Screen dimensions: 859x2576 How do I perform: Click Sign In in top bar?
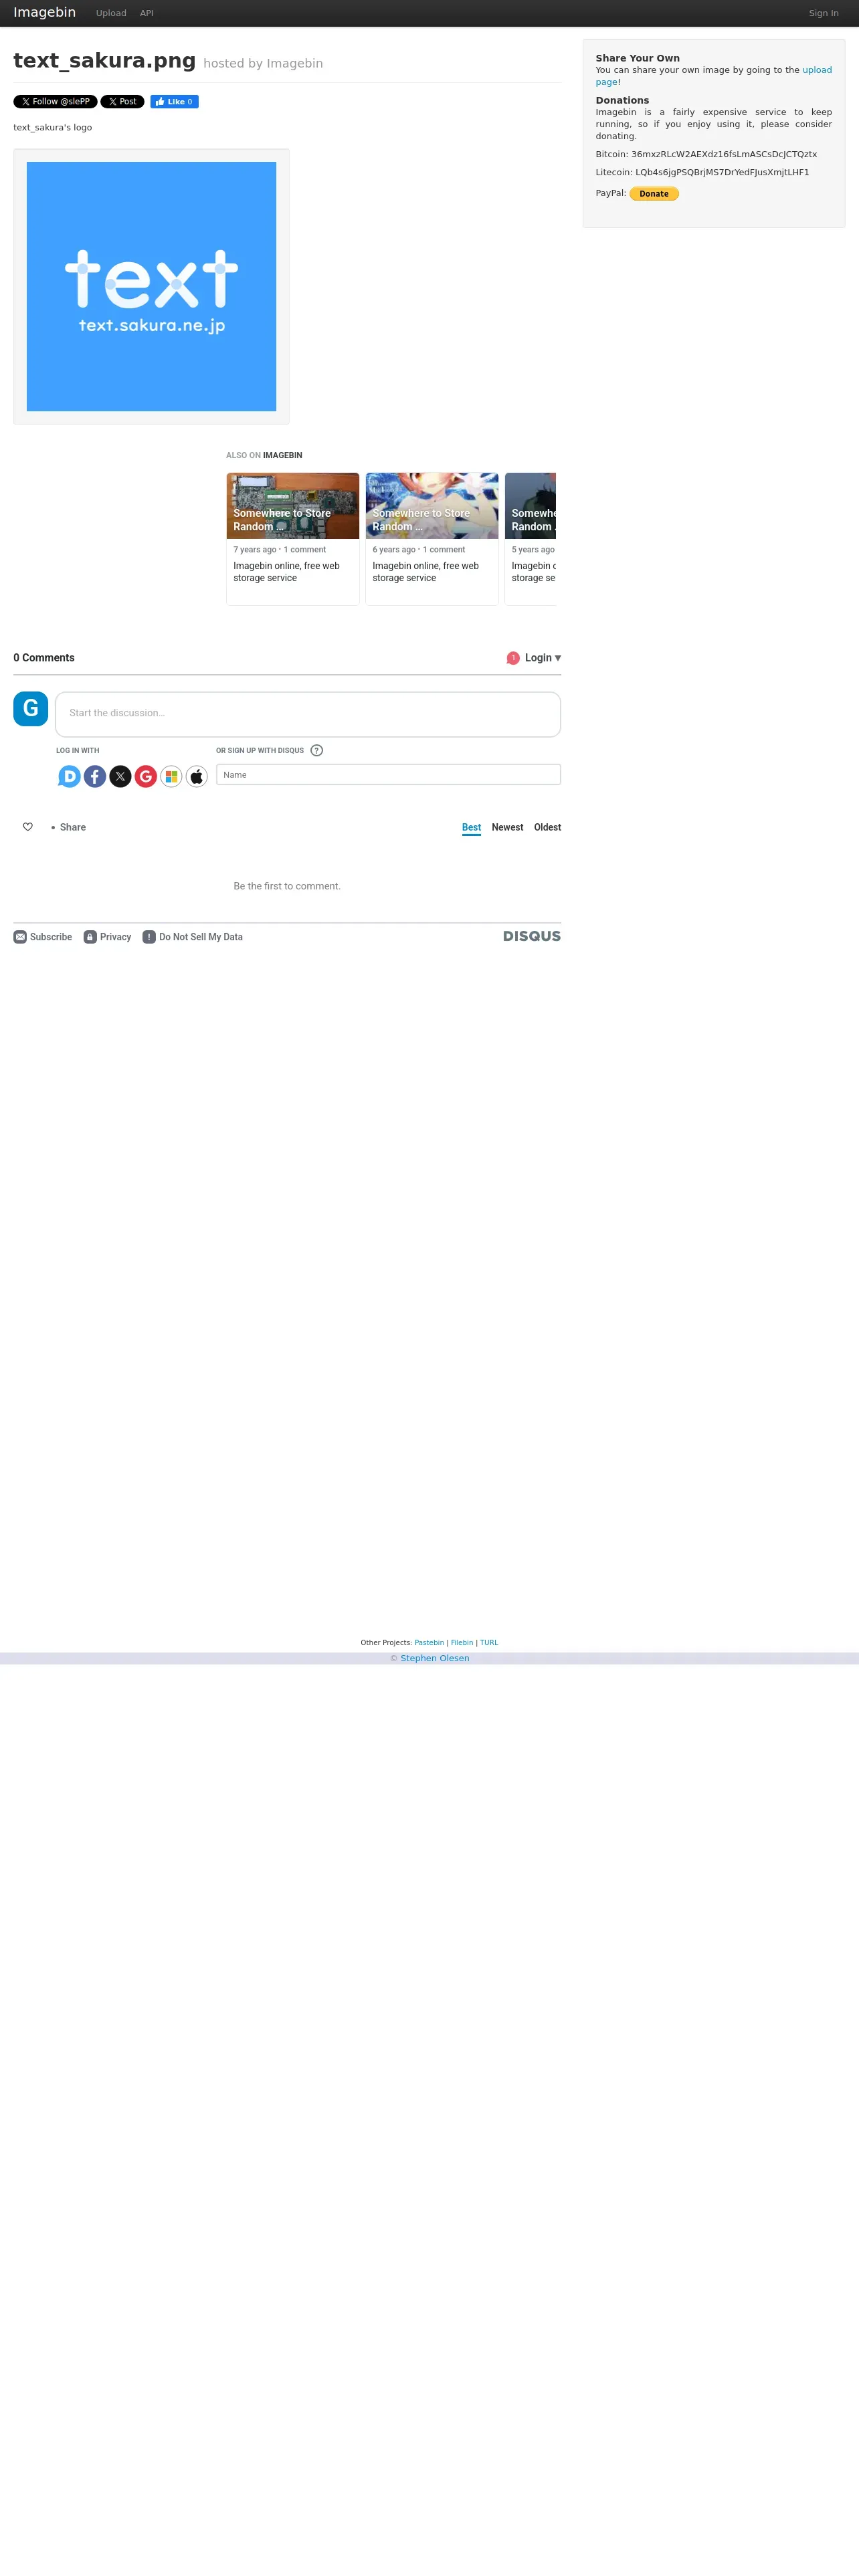click(824, 13)
